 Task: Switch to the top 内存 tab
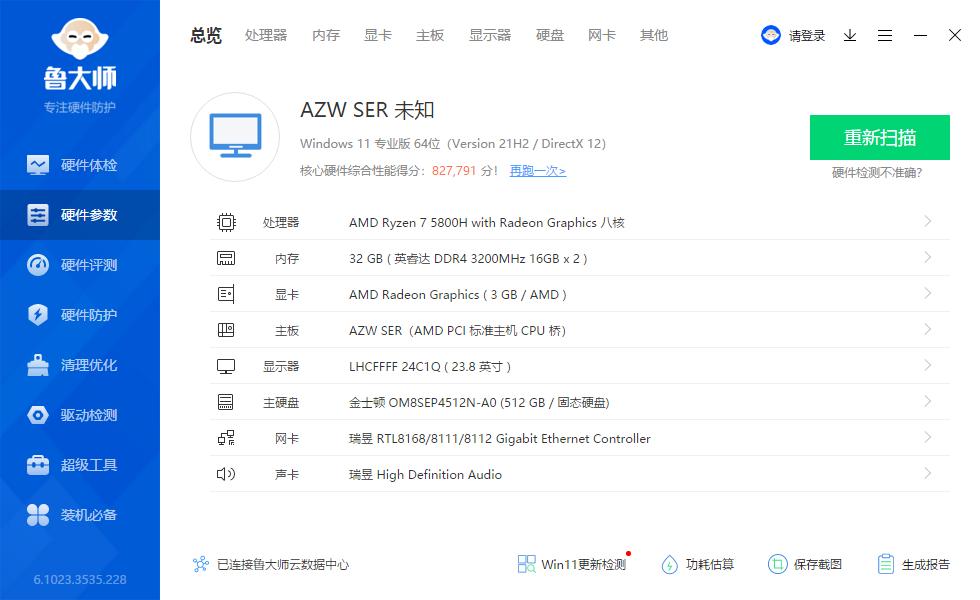[x=326, y=36]
